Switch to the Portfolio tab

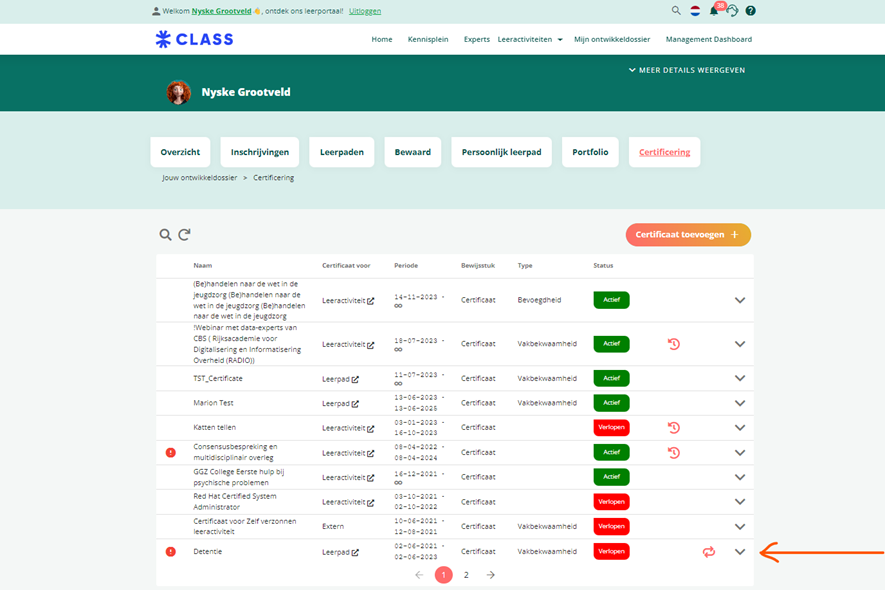pos(590,152)
